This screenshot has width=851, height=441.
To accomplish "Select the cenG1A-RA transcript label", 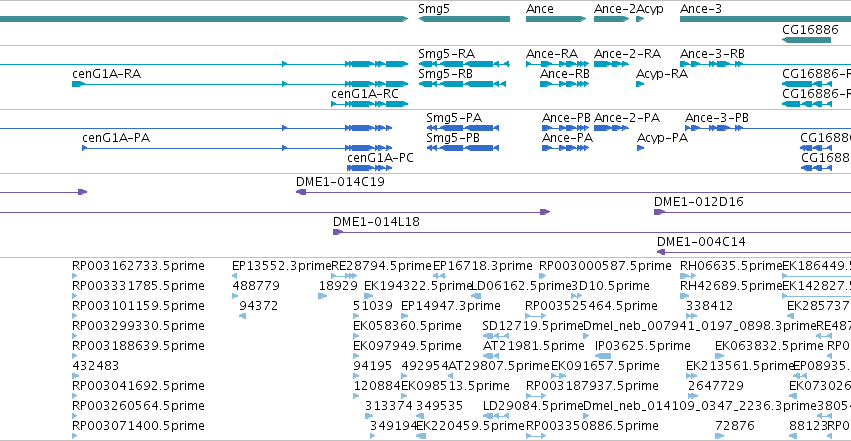I will [x=106, y=74].
